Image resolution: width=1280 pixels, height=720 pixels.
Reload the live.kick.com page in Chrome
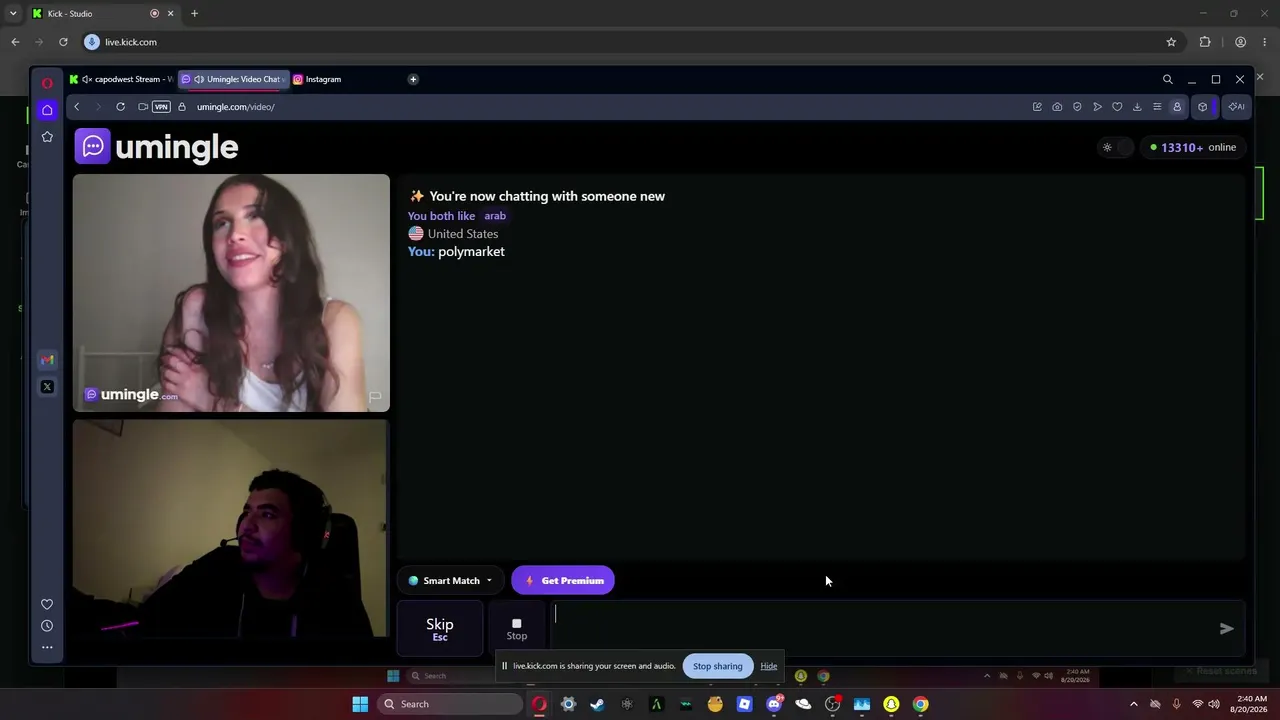pos(63,42)
